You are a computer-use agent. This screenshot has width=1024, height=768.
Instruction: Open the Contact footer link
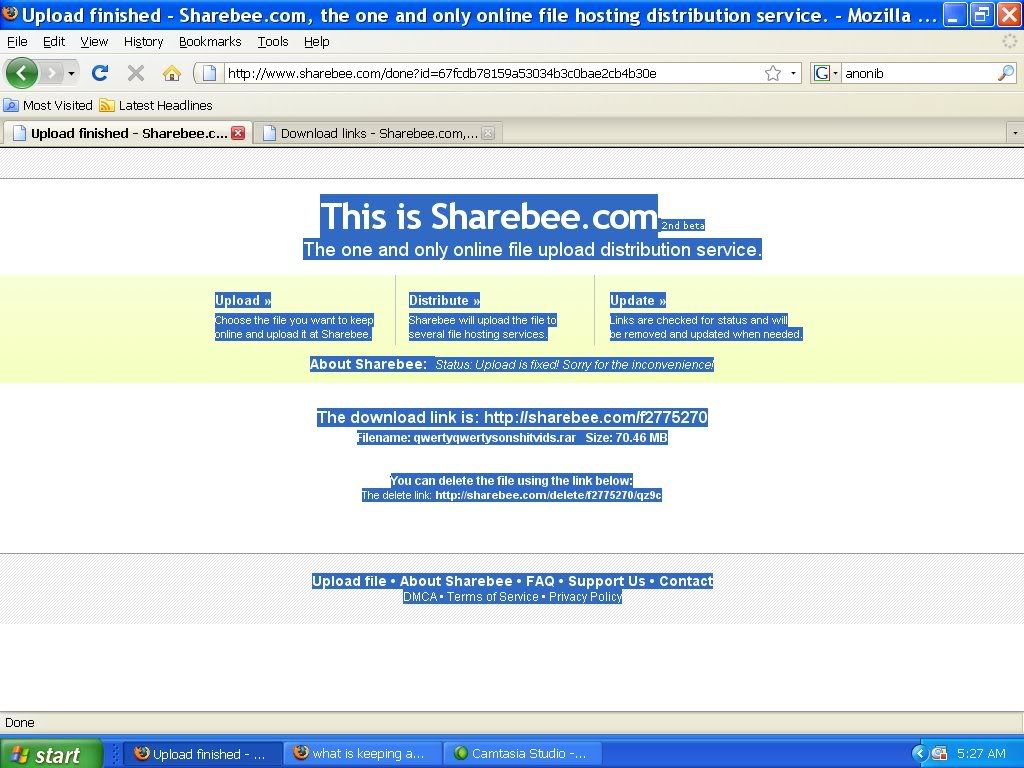pos(686,581)
